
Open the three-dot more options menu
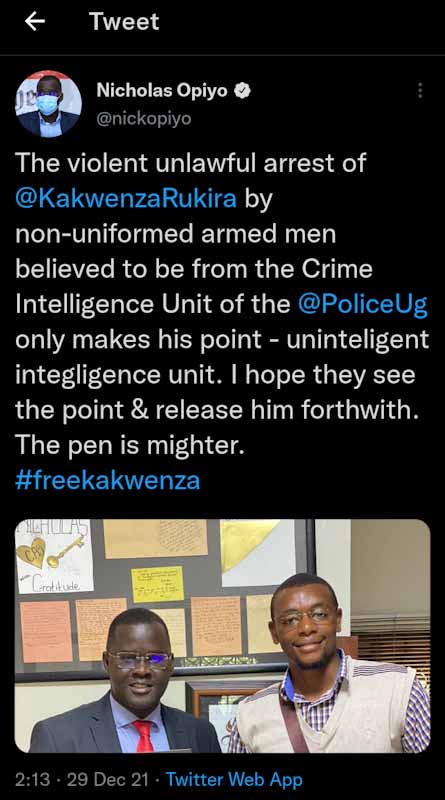click(x=419, y=91)
